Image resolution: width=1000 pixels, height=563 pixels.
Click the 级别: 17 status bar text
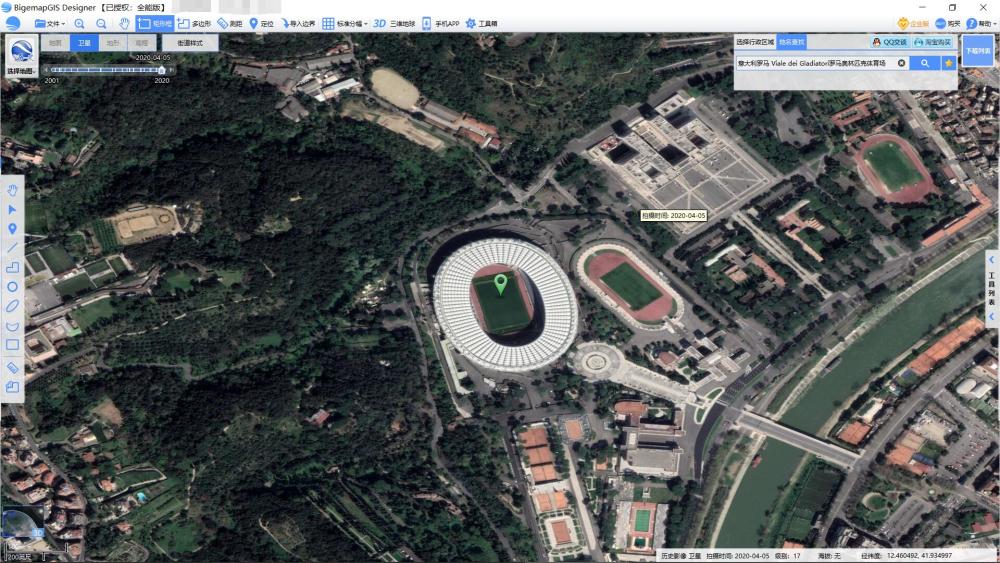pos(788,556)
